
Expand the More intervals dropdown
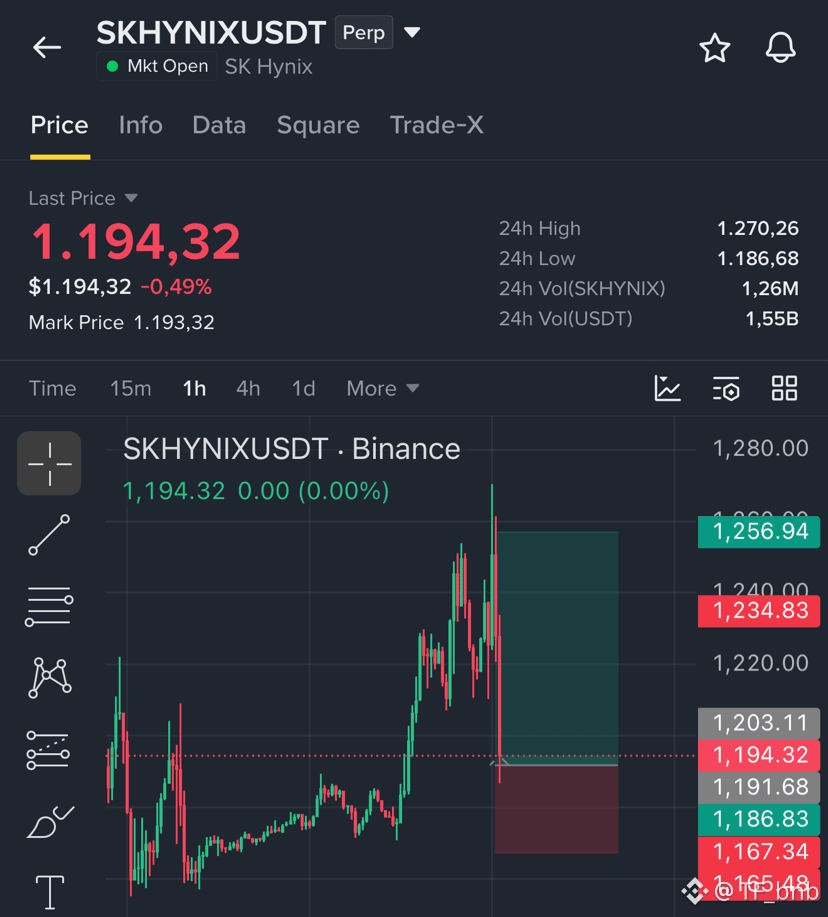click(383, 388)
